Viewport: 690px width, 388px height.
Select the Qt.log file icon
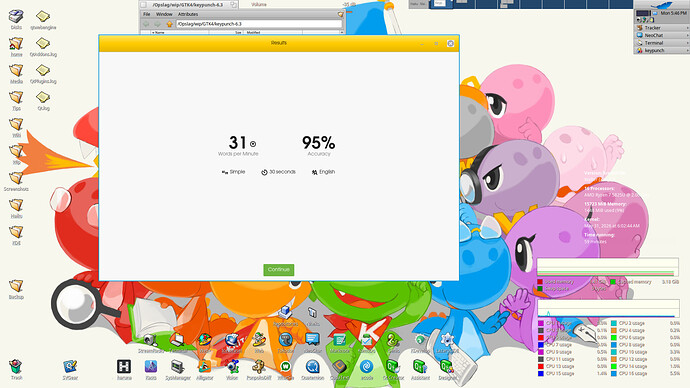[x=43, y=97]
